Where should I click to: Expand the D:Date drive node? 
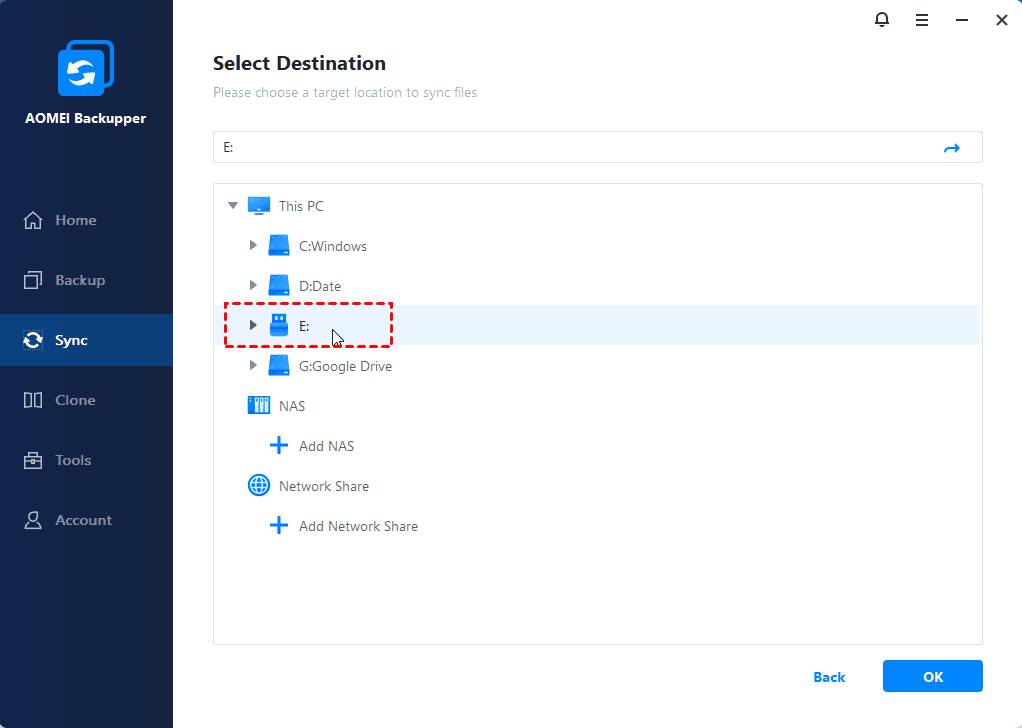[253, 286]
